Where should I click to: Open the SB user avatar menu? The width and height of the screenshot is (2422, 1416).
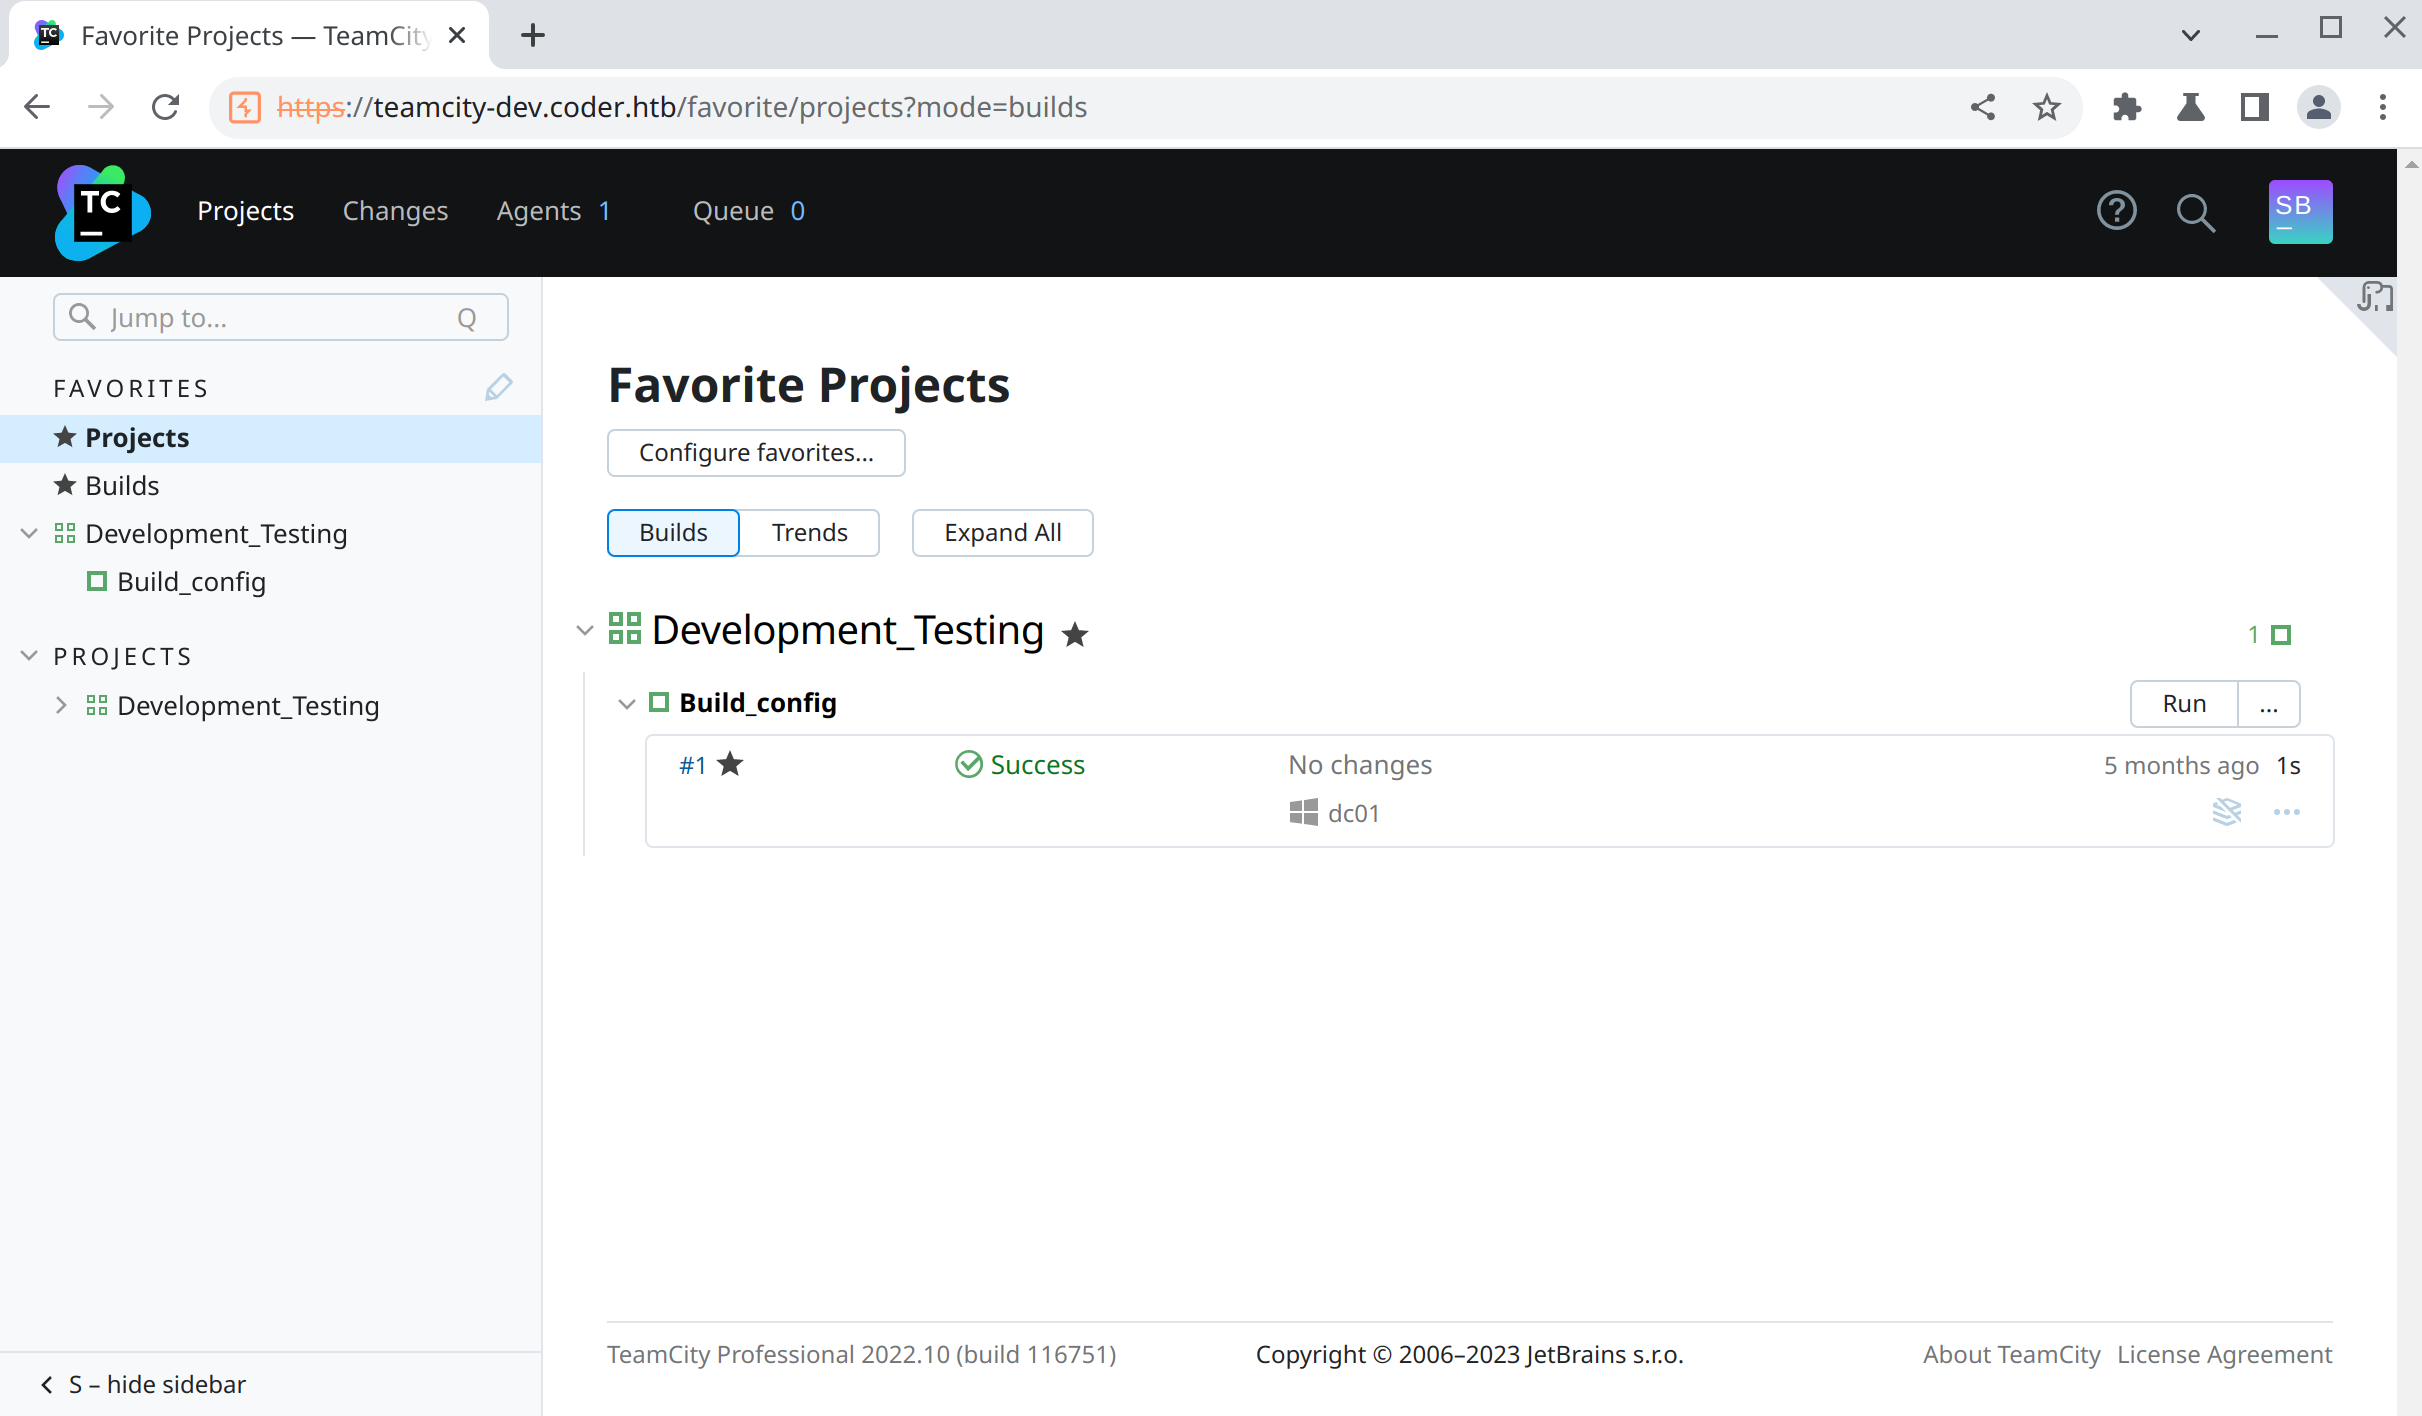pos(2300,212)
